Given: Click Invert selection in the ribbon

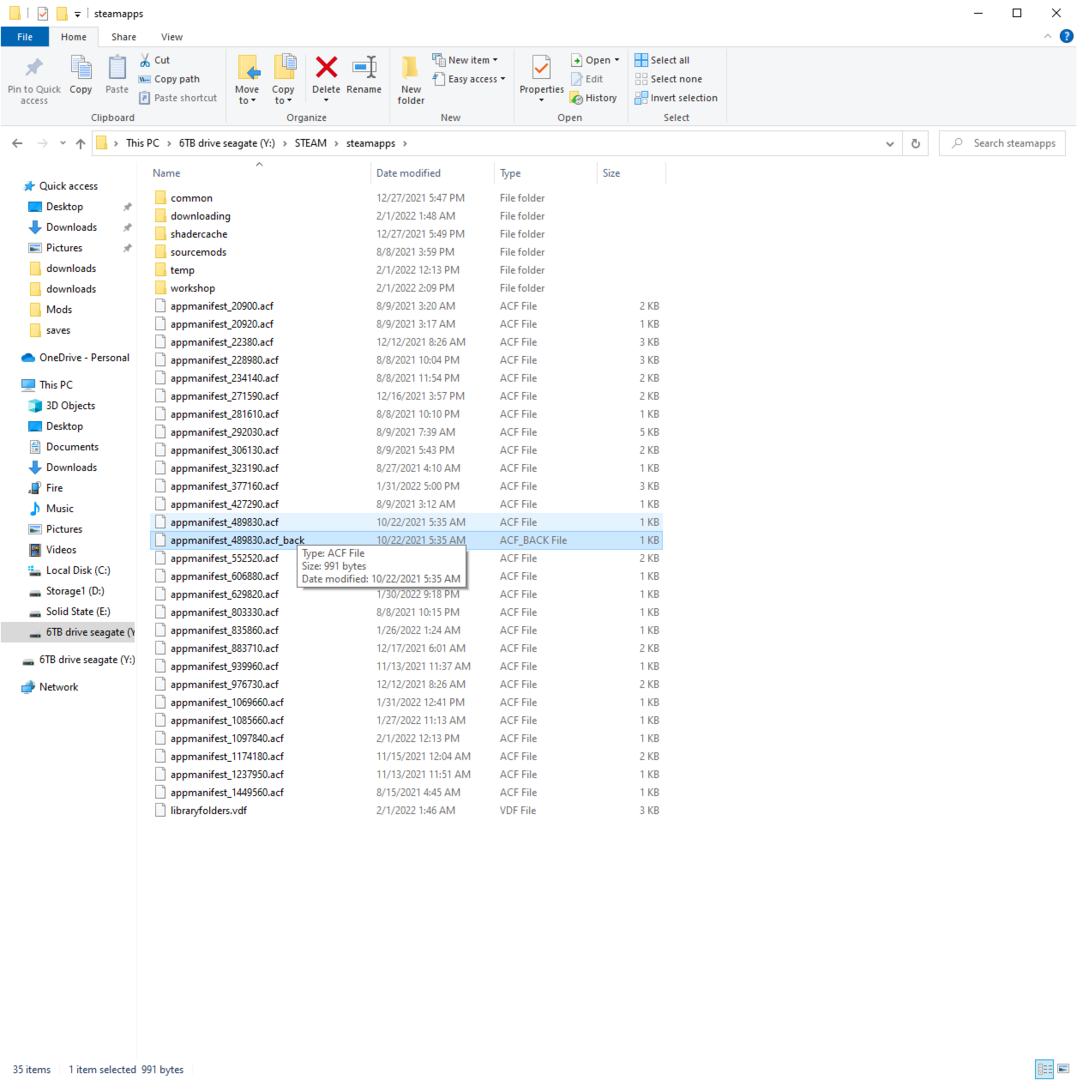Looking at the screenshot, I should click(x=676, y=98).
